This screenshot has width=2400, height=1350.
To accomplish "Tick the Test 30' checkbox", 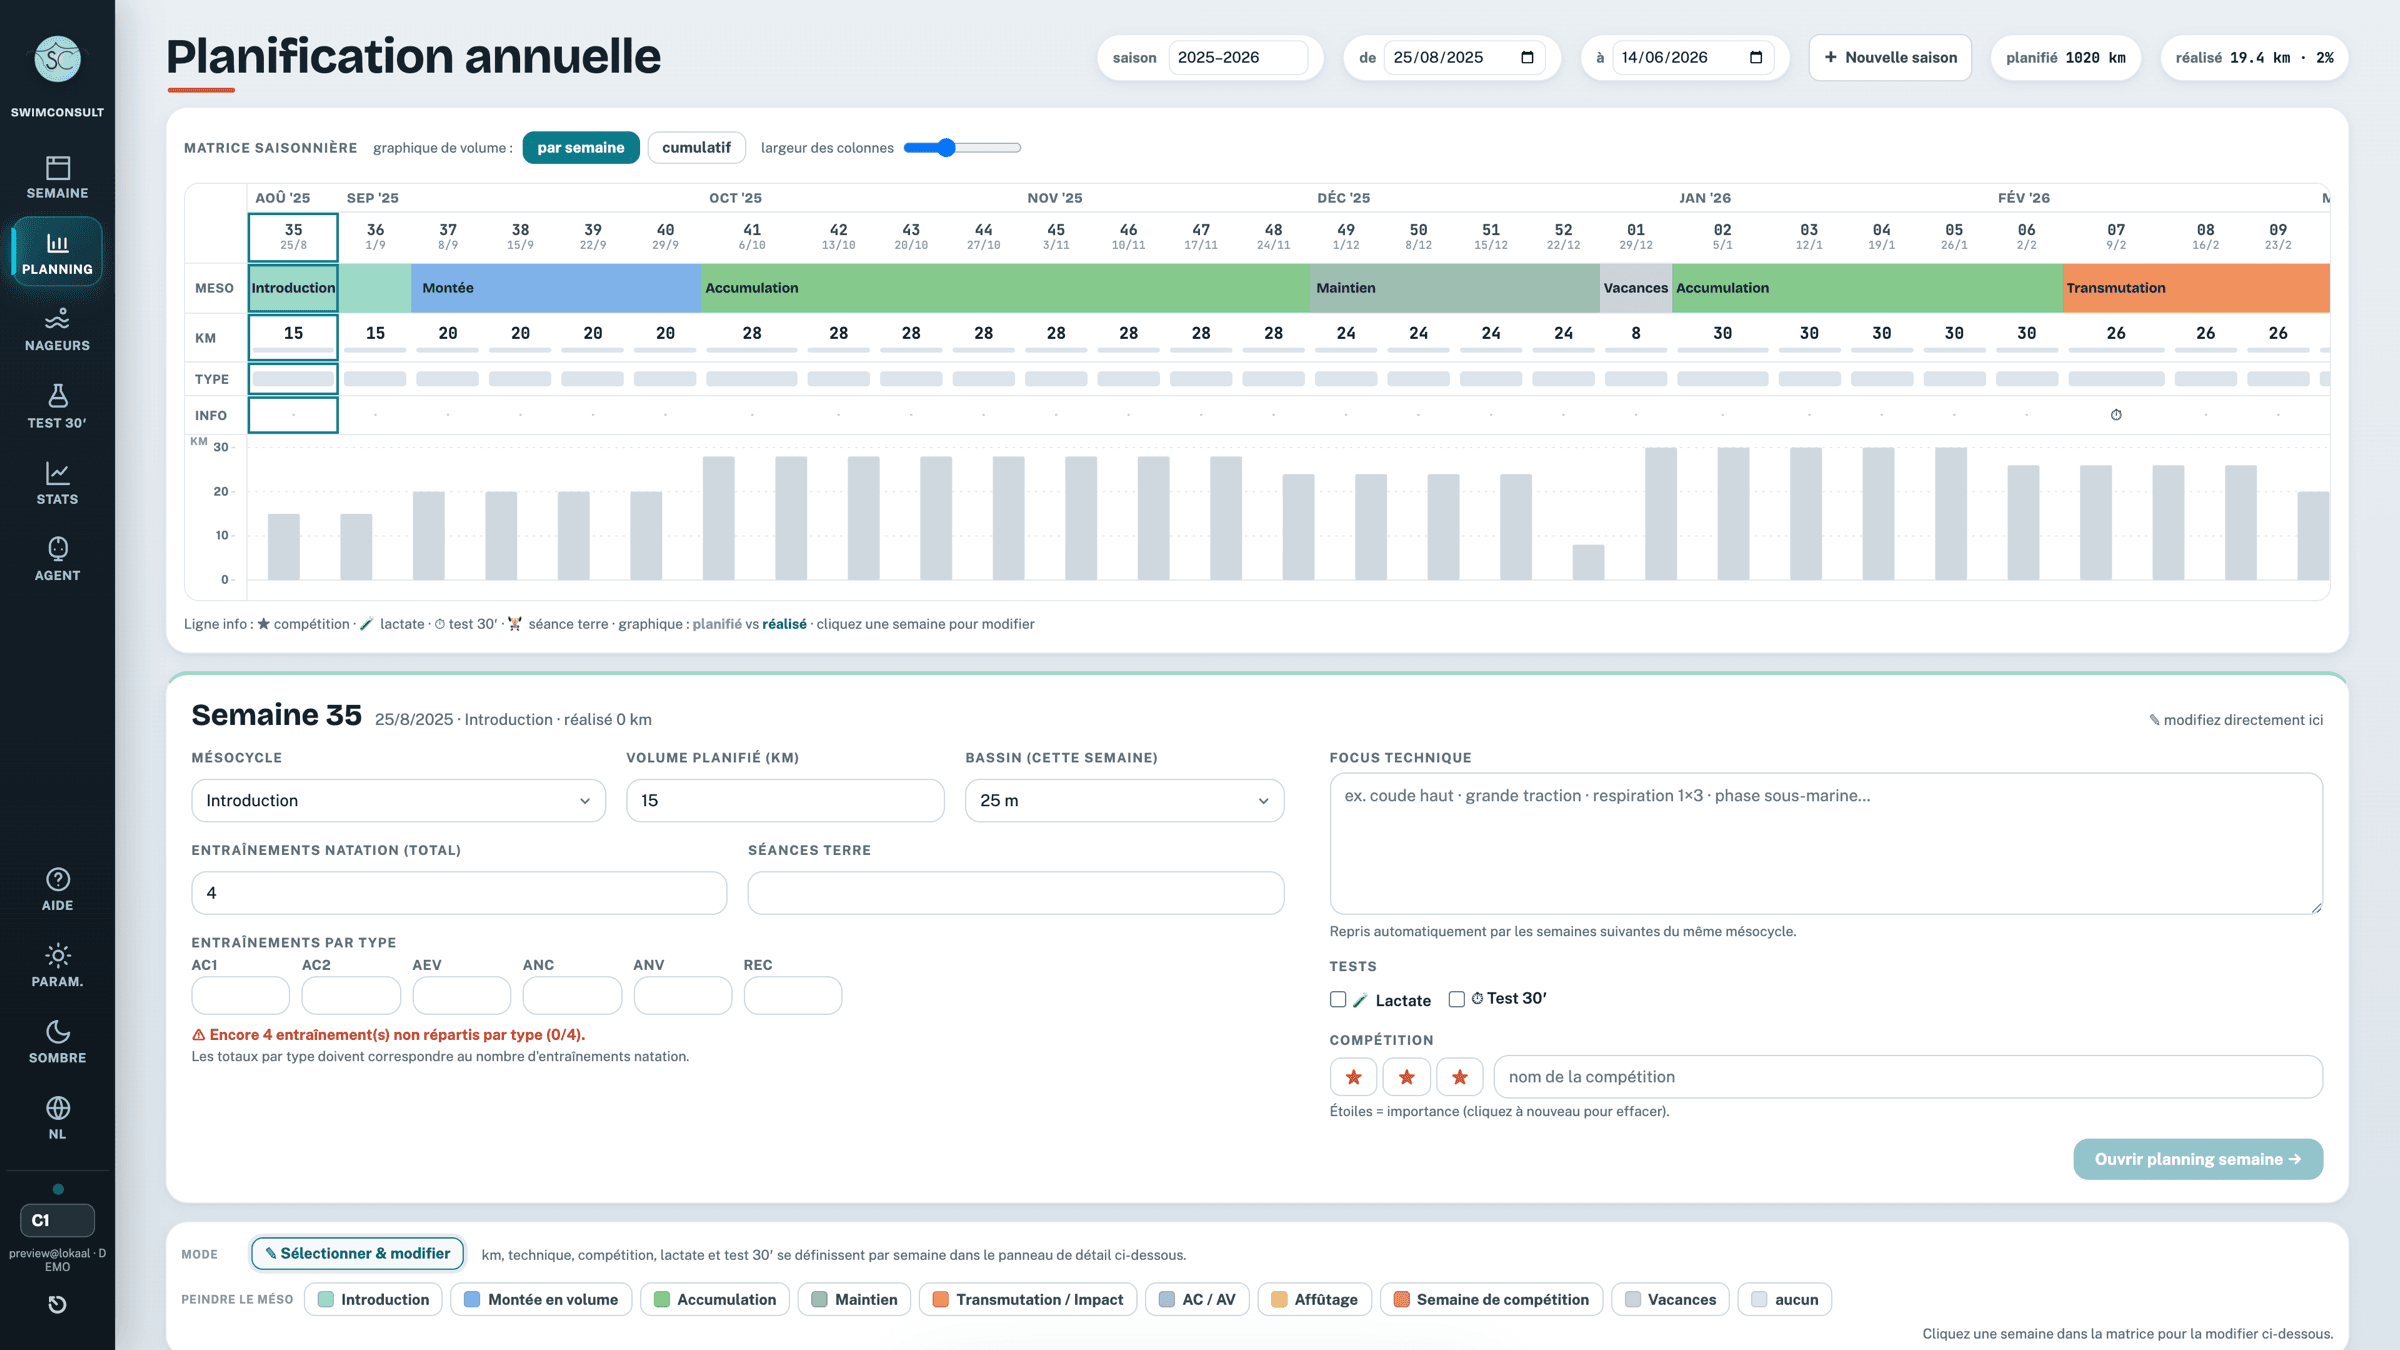I will coord(1457,999).
